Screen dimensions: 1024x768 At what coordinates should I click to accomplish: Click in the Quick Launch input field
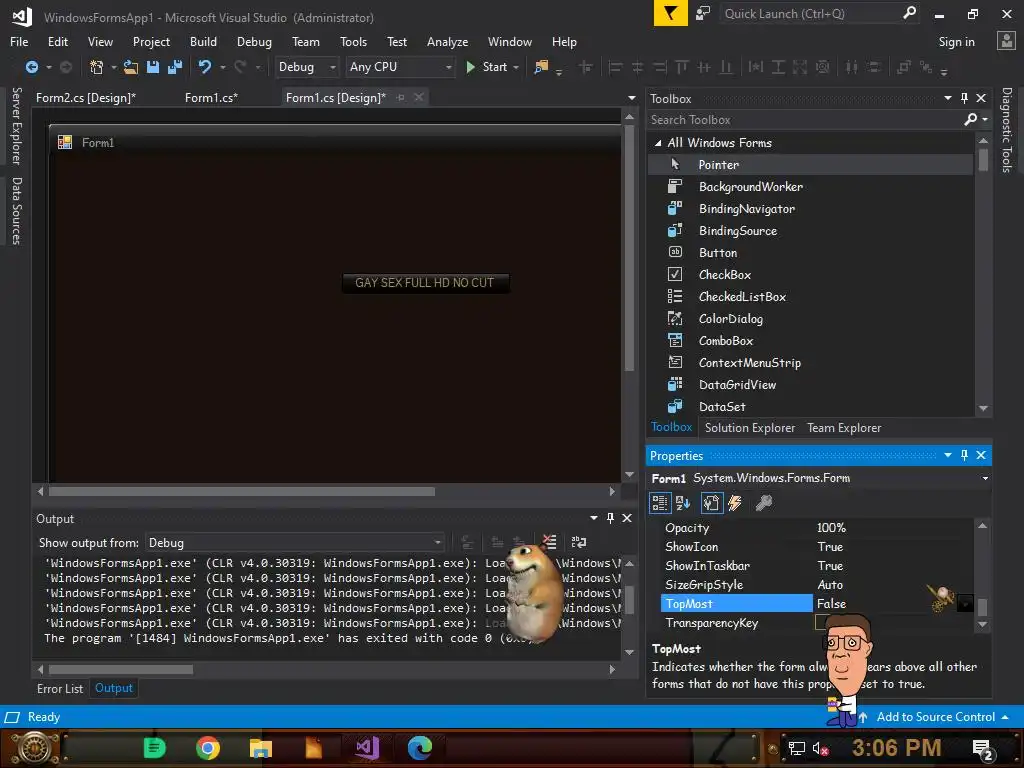coord(810,13)
